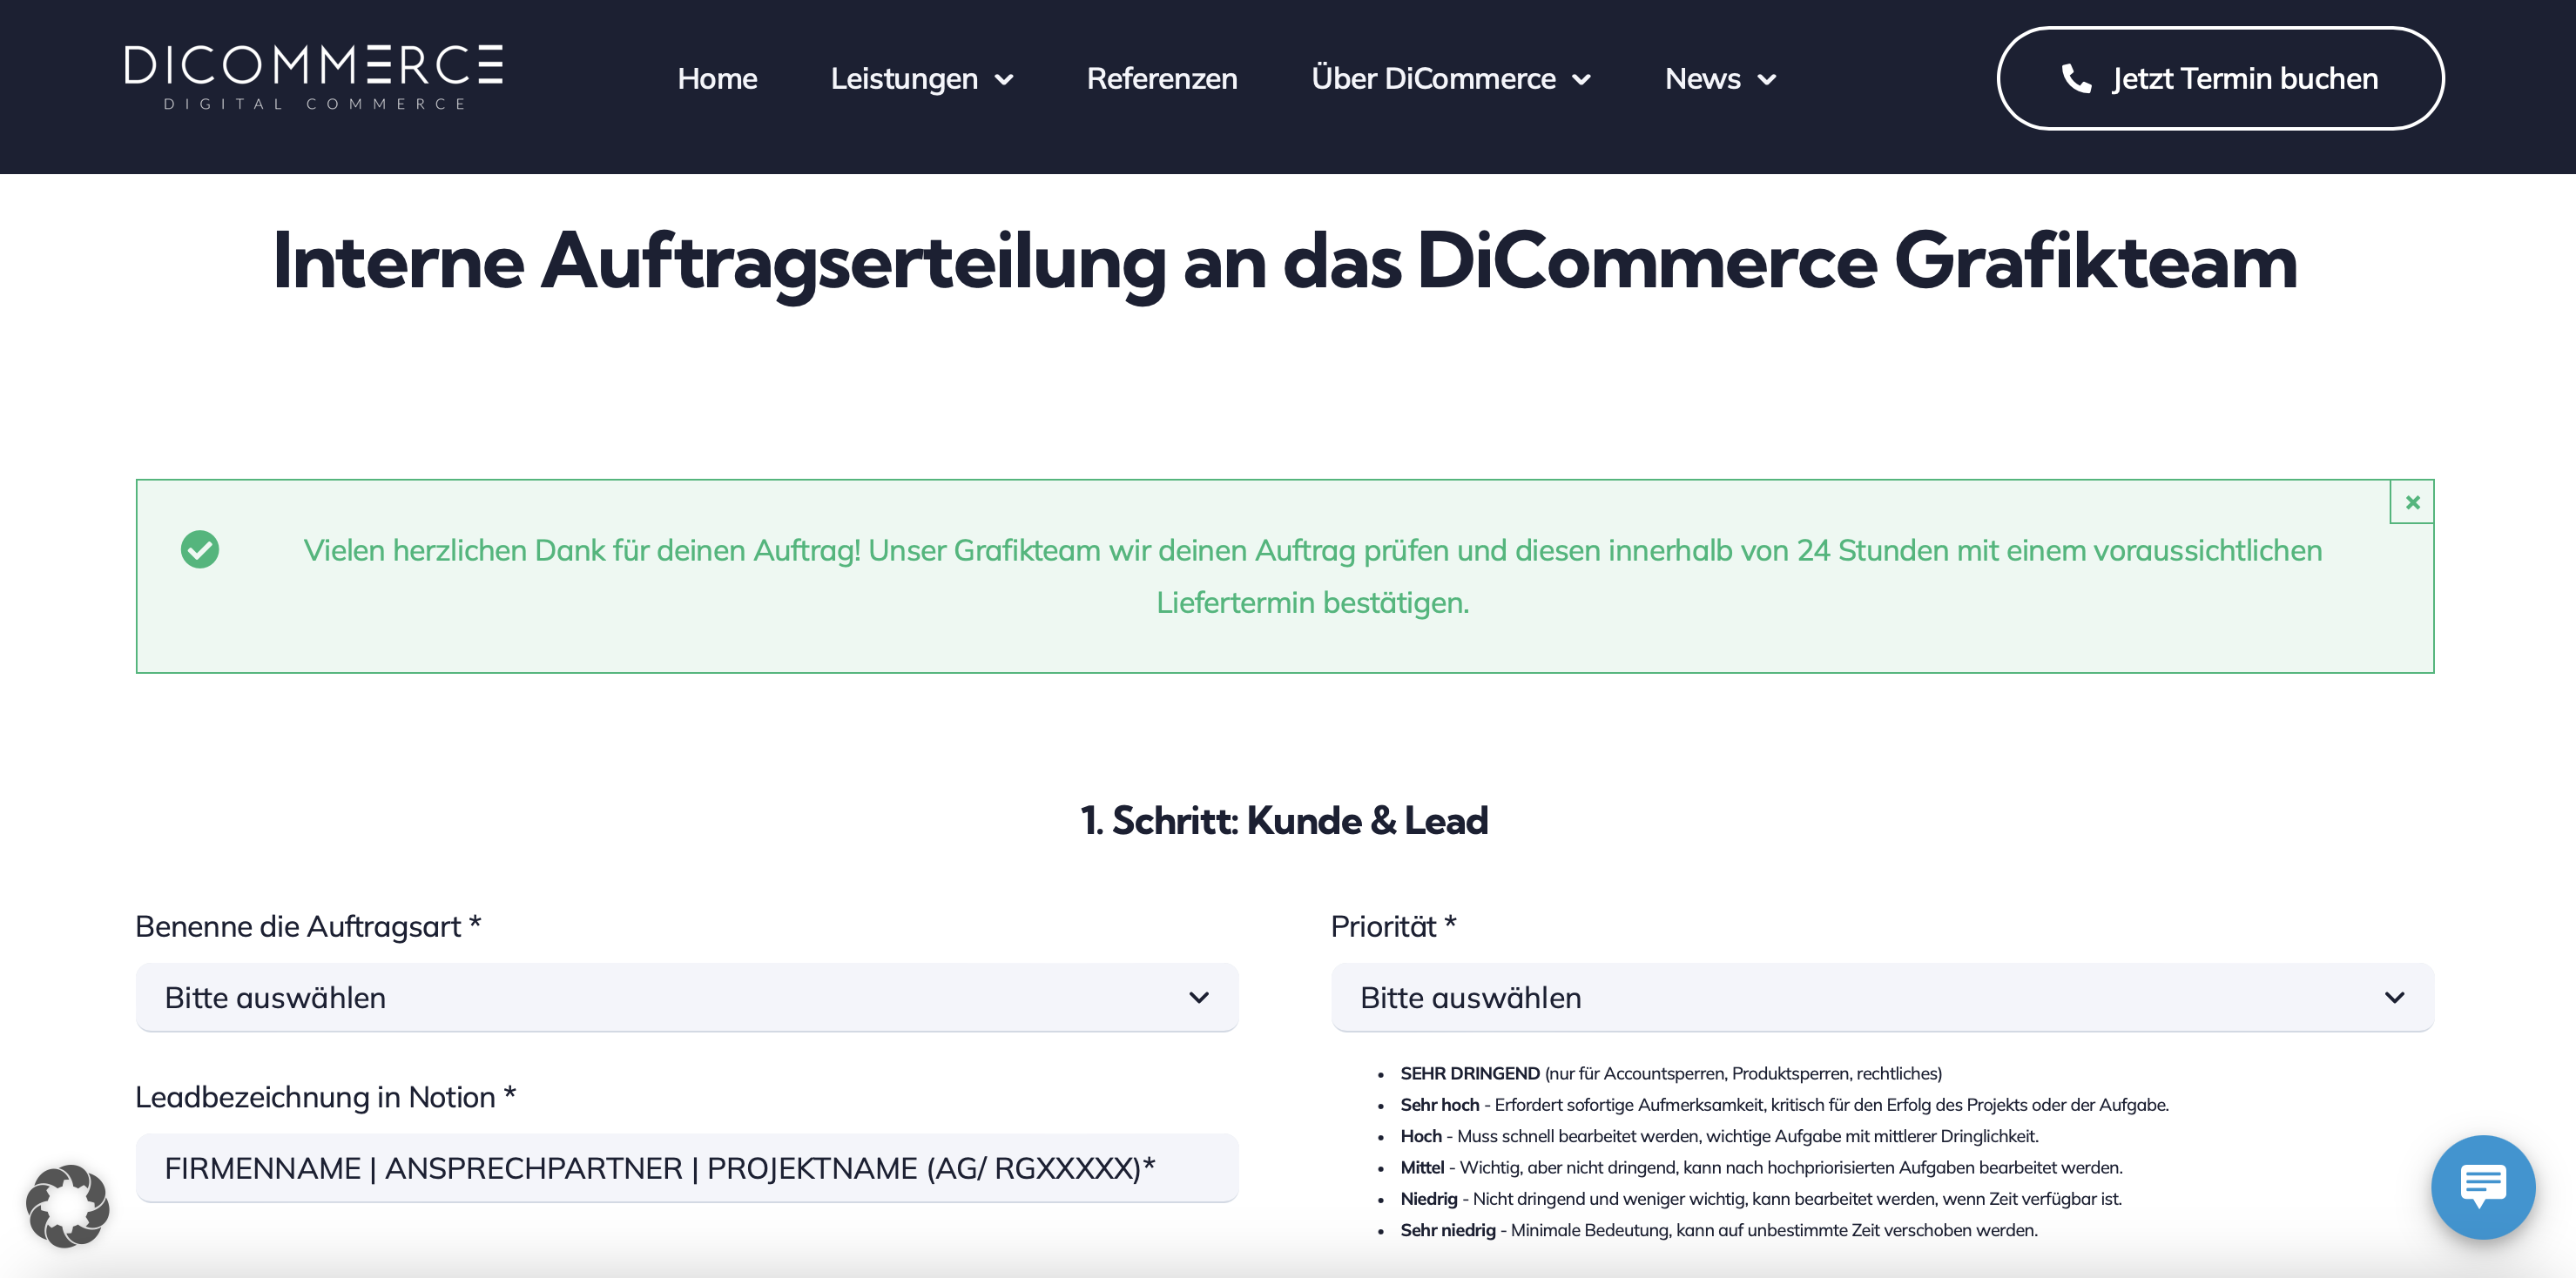The height and width of the screenshot is (1278, 2576).
Task: Open the Leistungen menu item
Action: point(904,78)
